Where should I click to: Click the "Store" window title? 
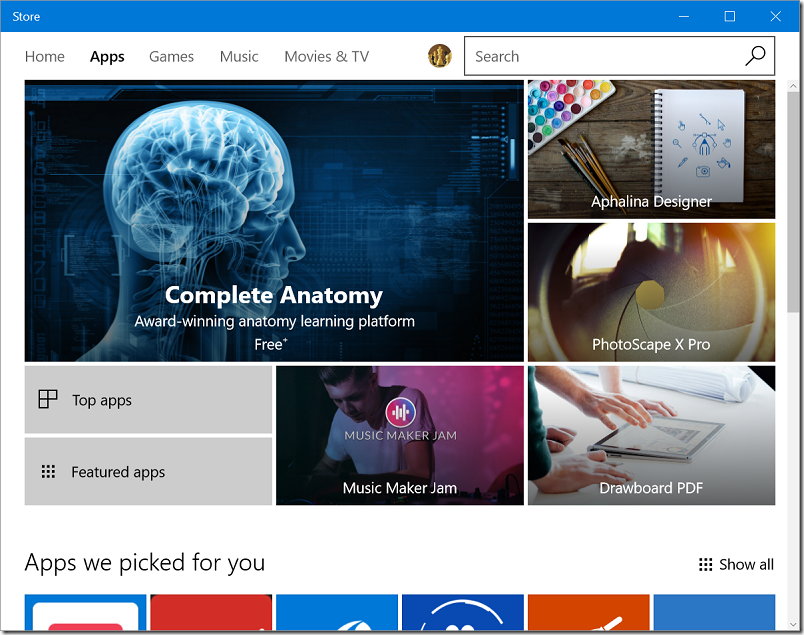(26, 16)
